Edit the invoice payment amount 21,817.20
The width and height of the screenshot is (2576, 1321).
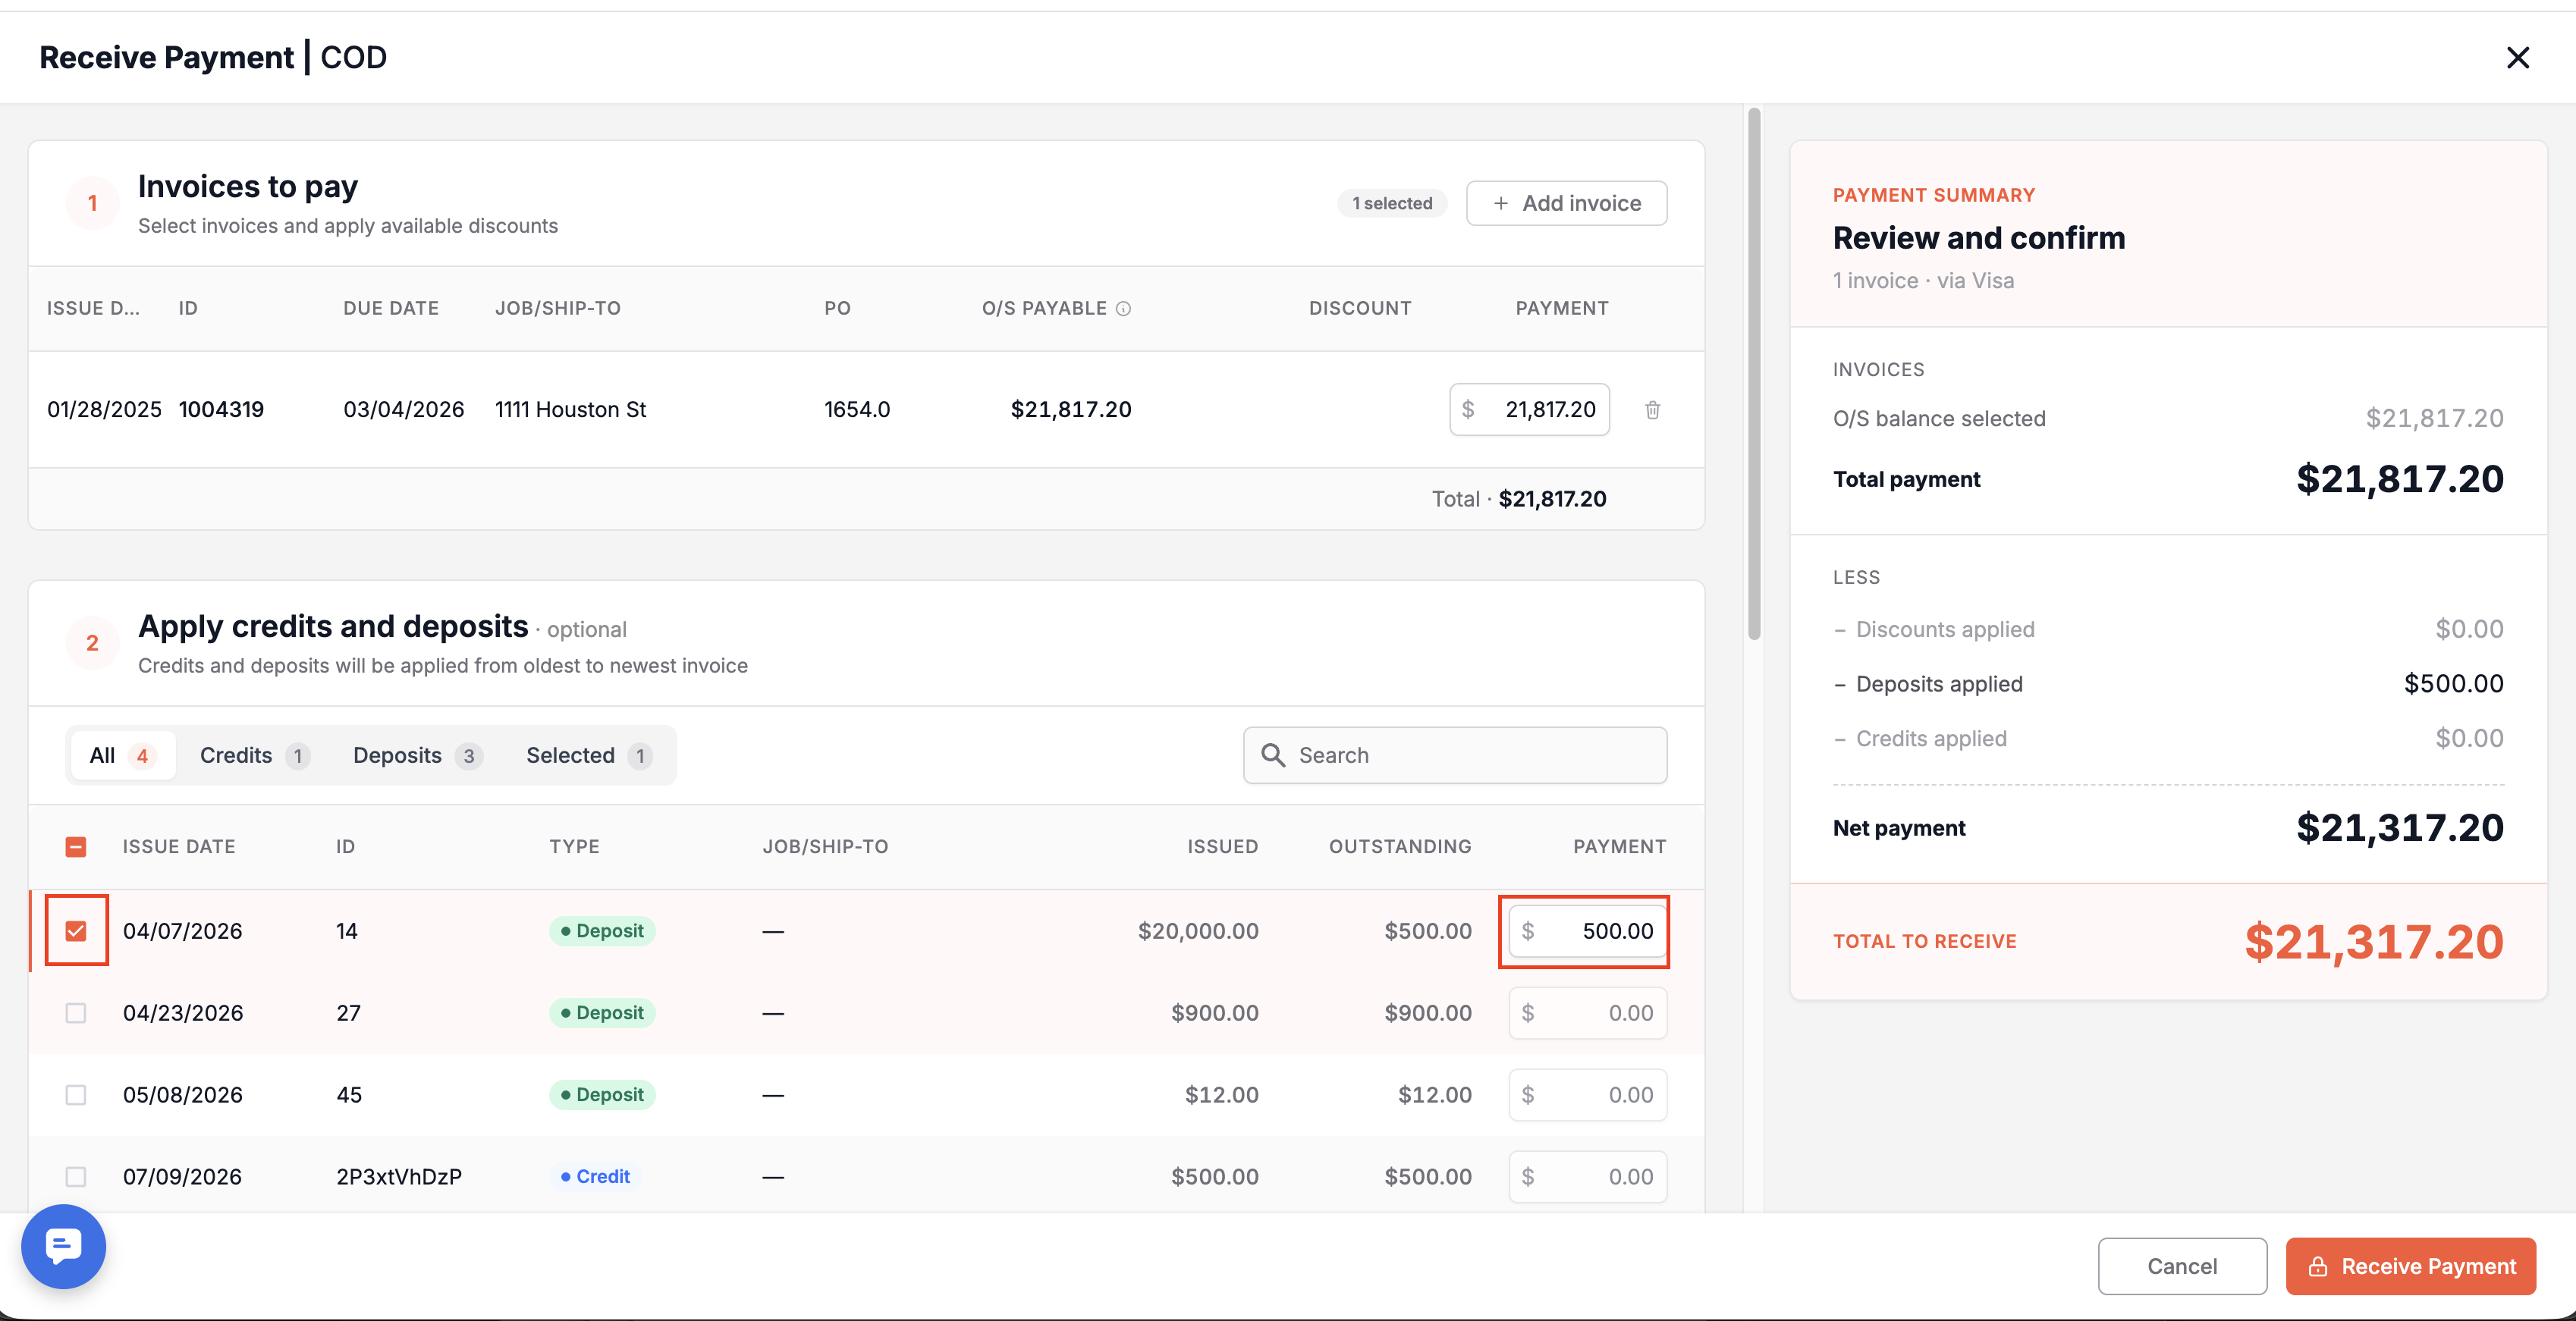1529,410
